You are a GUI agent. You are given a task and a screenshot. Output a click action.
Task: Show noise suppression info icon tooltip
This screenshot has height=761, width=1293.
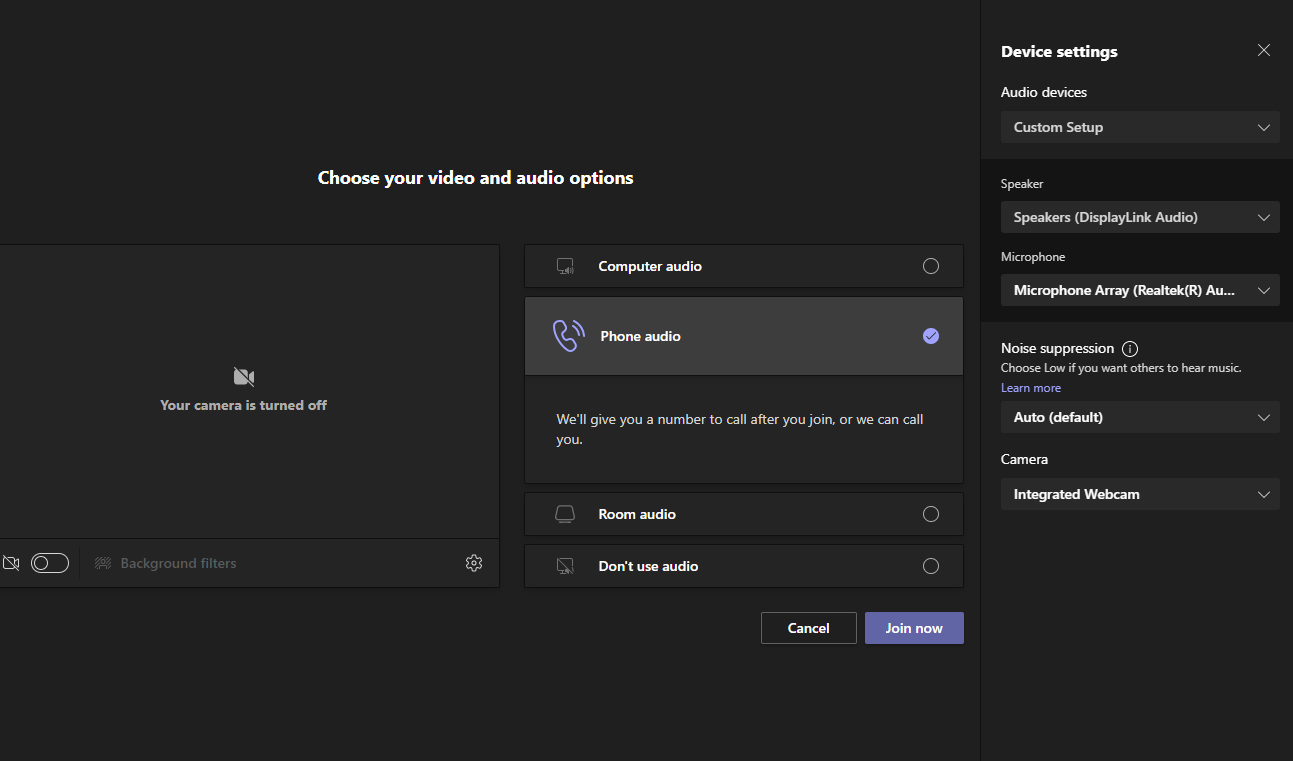point(1130,349)
